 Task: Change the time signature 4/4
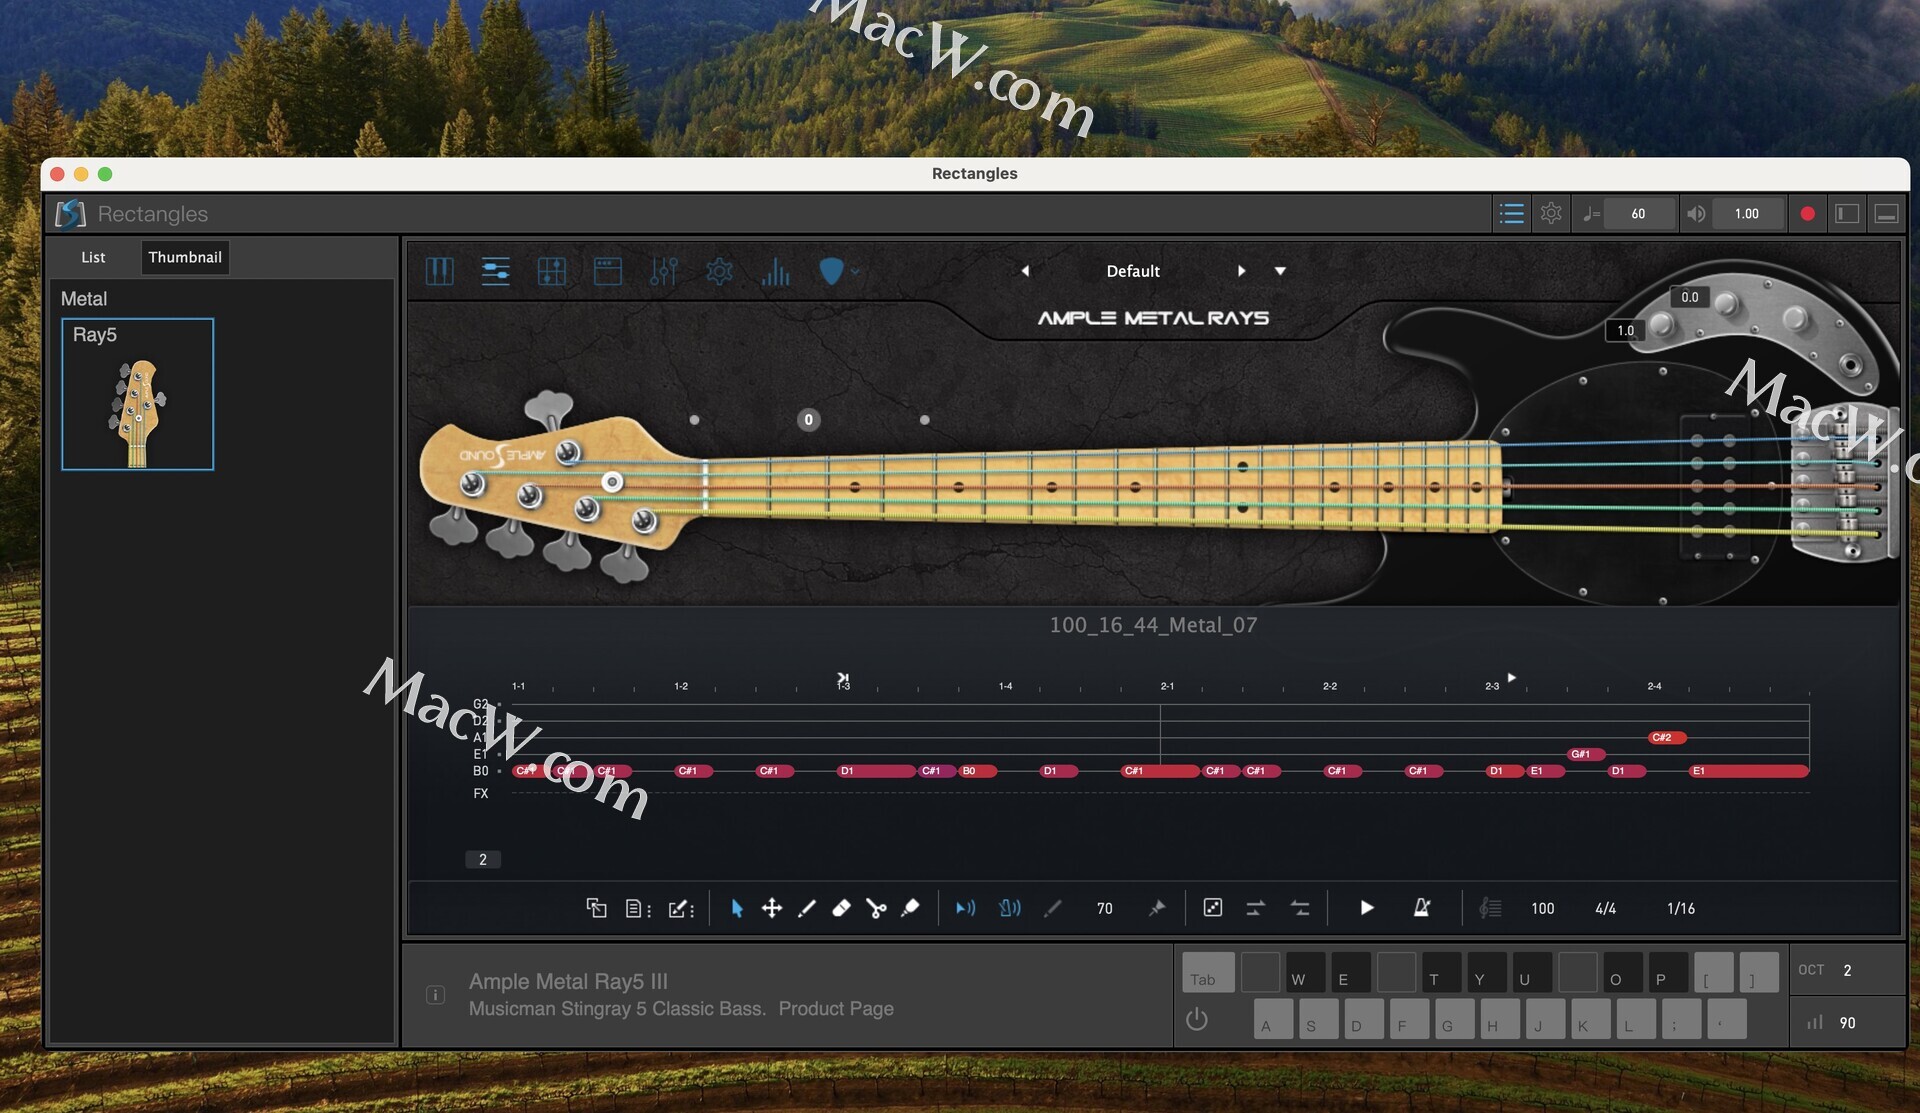click(1605, 908)
